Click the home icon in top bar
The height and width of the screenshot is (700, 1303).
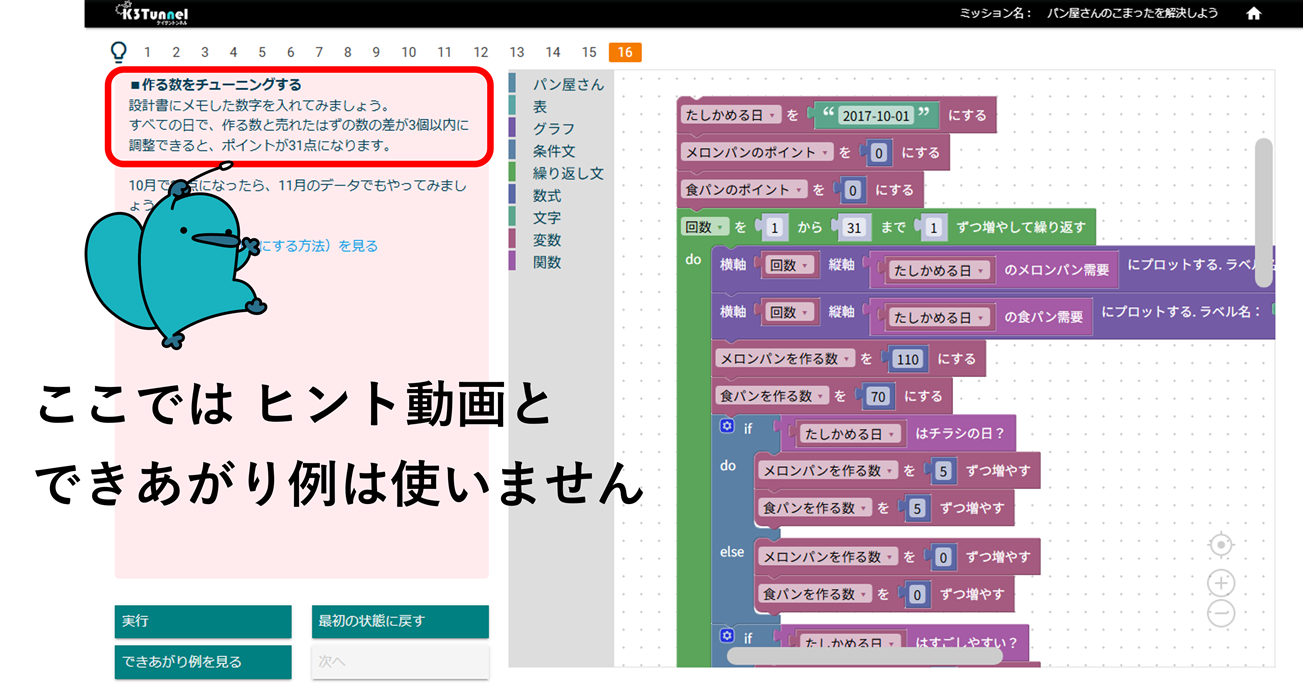(x=1253, y=14)
